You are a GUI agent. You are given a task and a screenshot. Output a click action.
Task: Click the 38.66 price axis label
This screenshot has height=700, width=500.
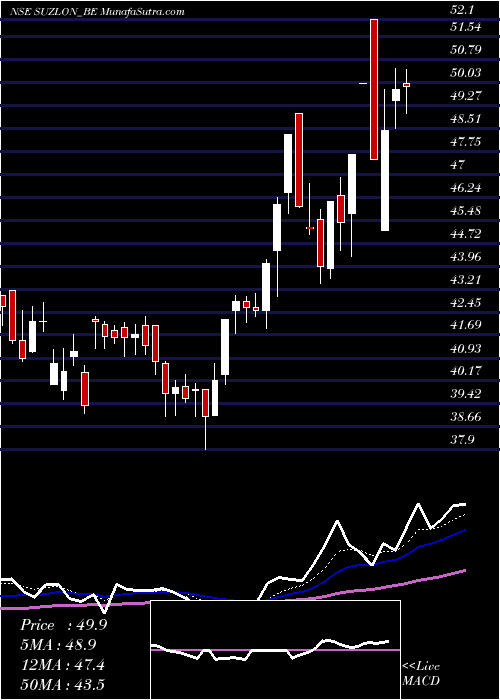(466, 417)
